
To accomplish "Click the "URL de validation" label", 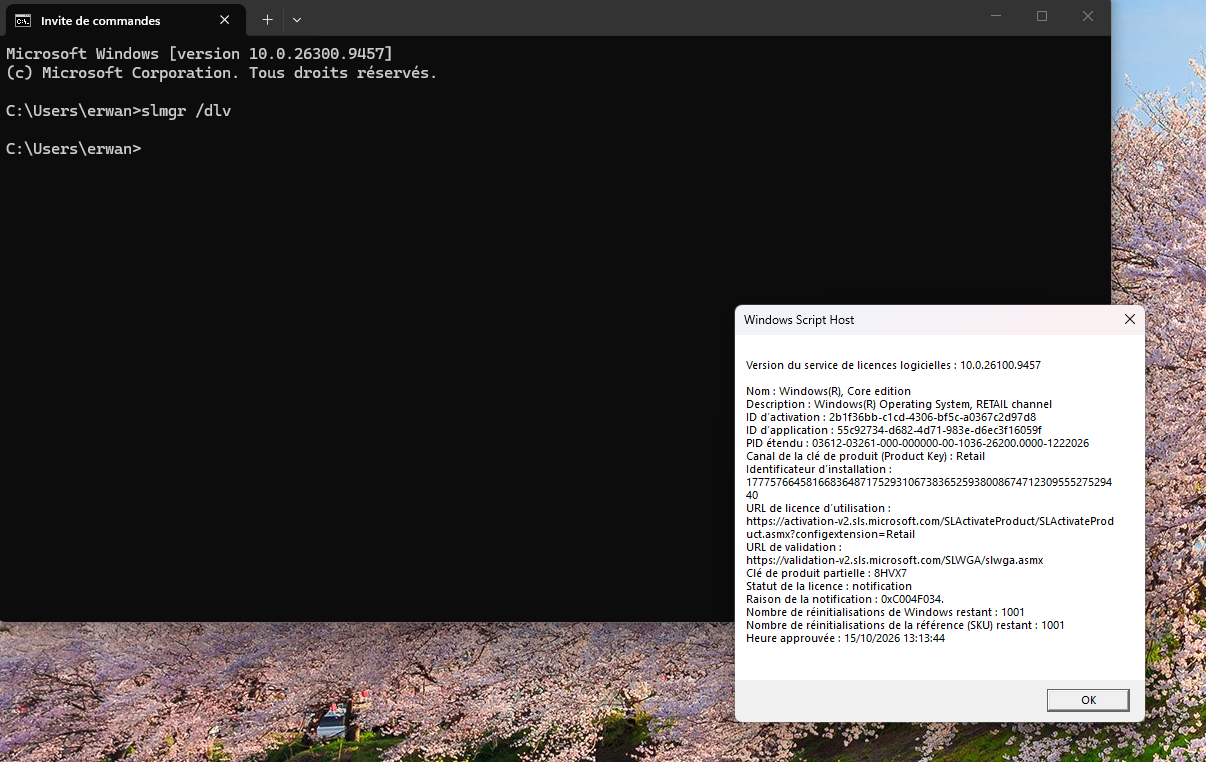I will pyautogui.click(x=794, y=547).
